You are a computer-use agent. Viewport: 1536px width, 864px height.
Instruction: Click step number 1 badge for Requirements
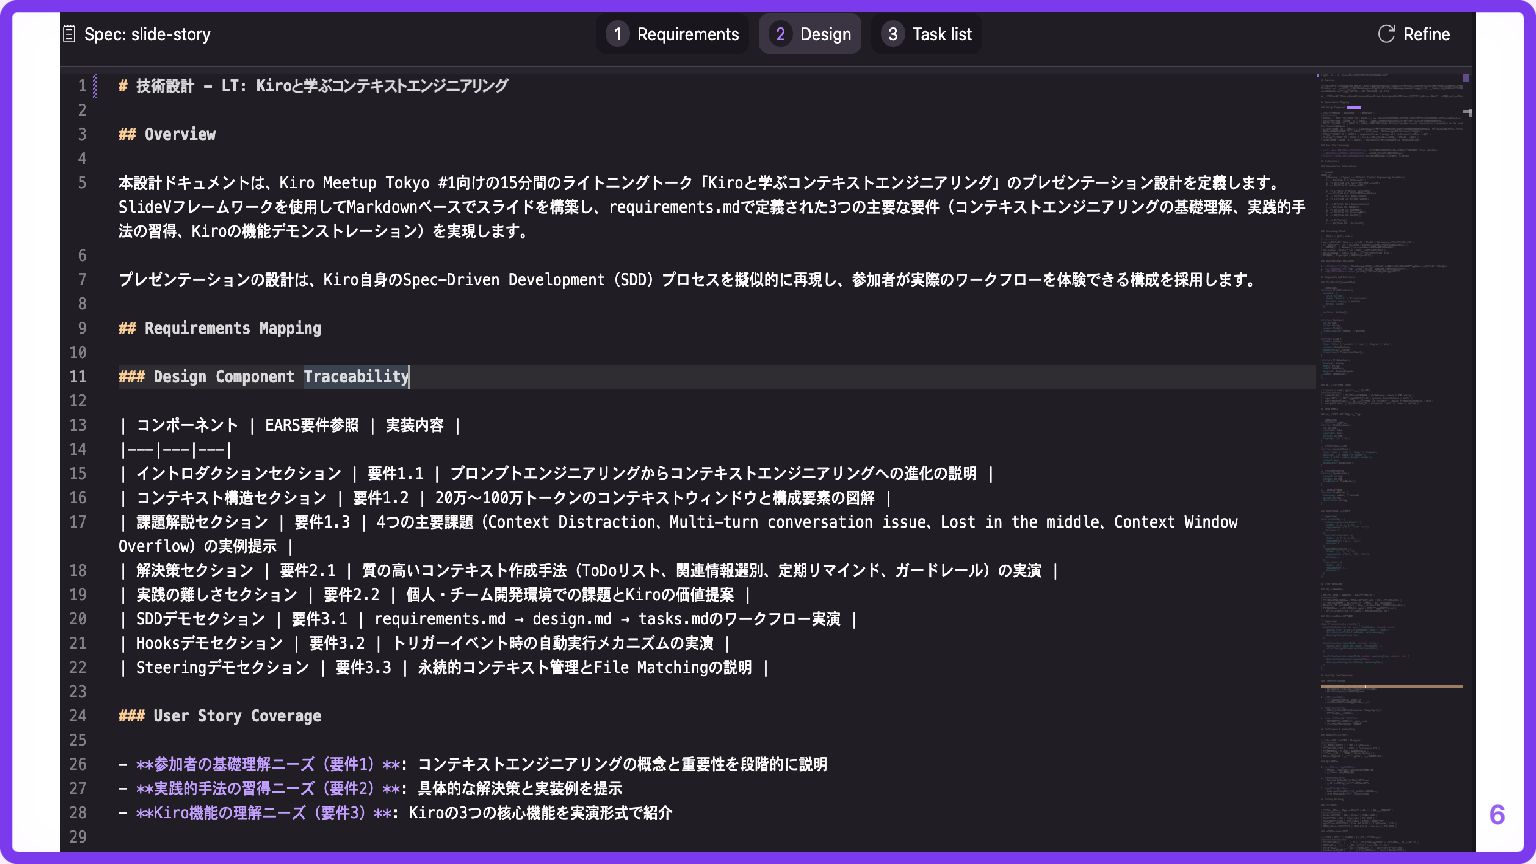pyautogui.click(x=617, y=34)
